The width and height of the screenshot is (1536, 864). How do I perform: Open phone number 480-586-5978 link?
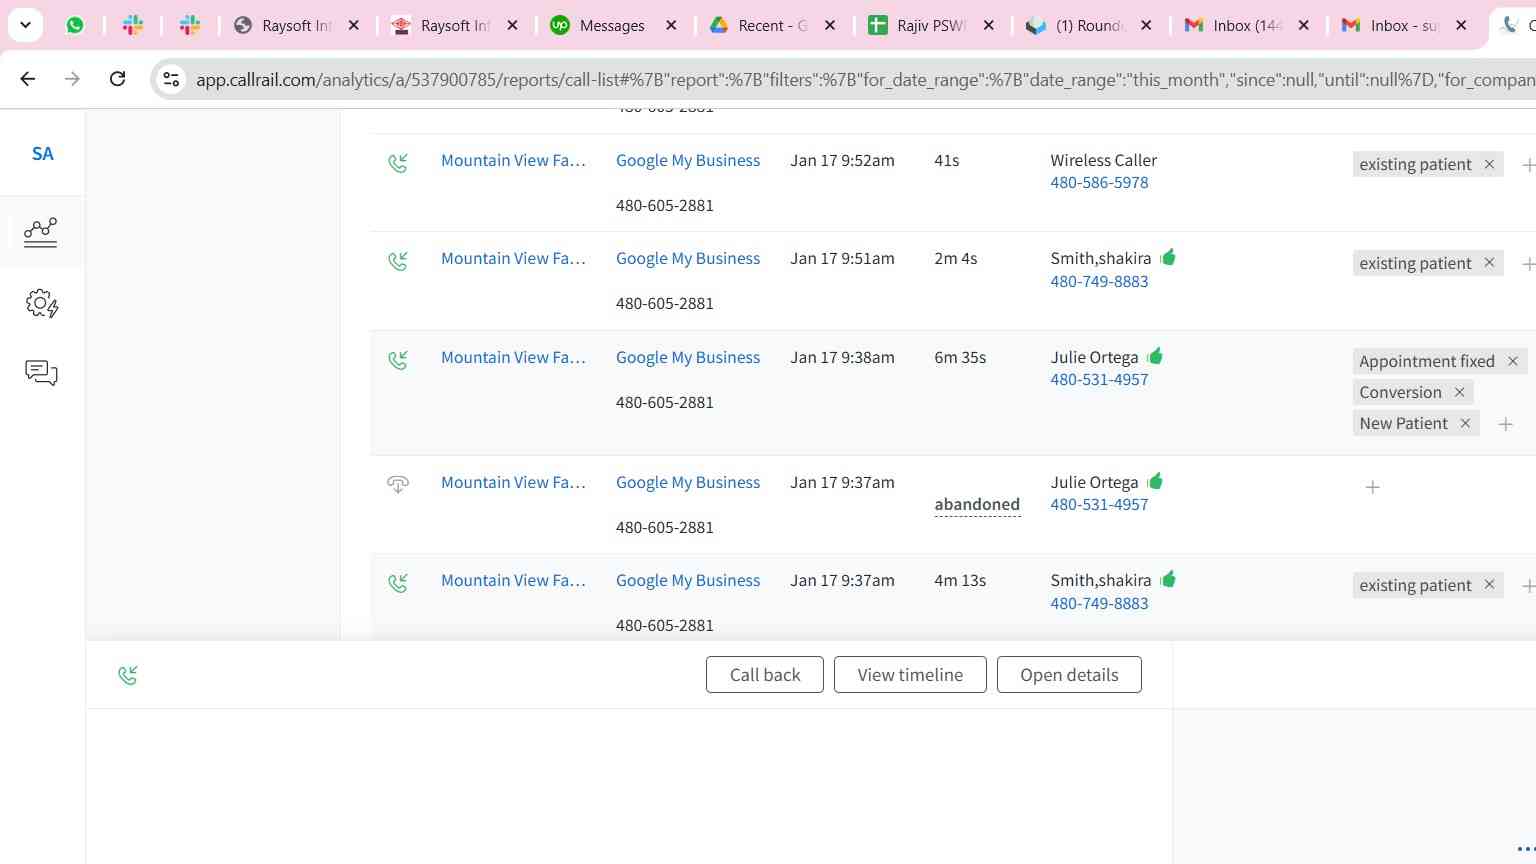[x=1099, y=183]
